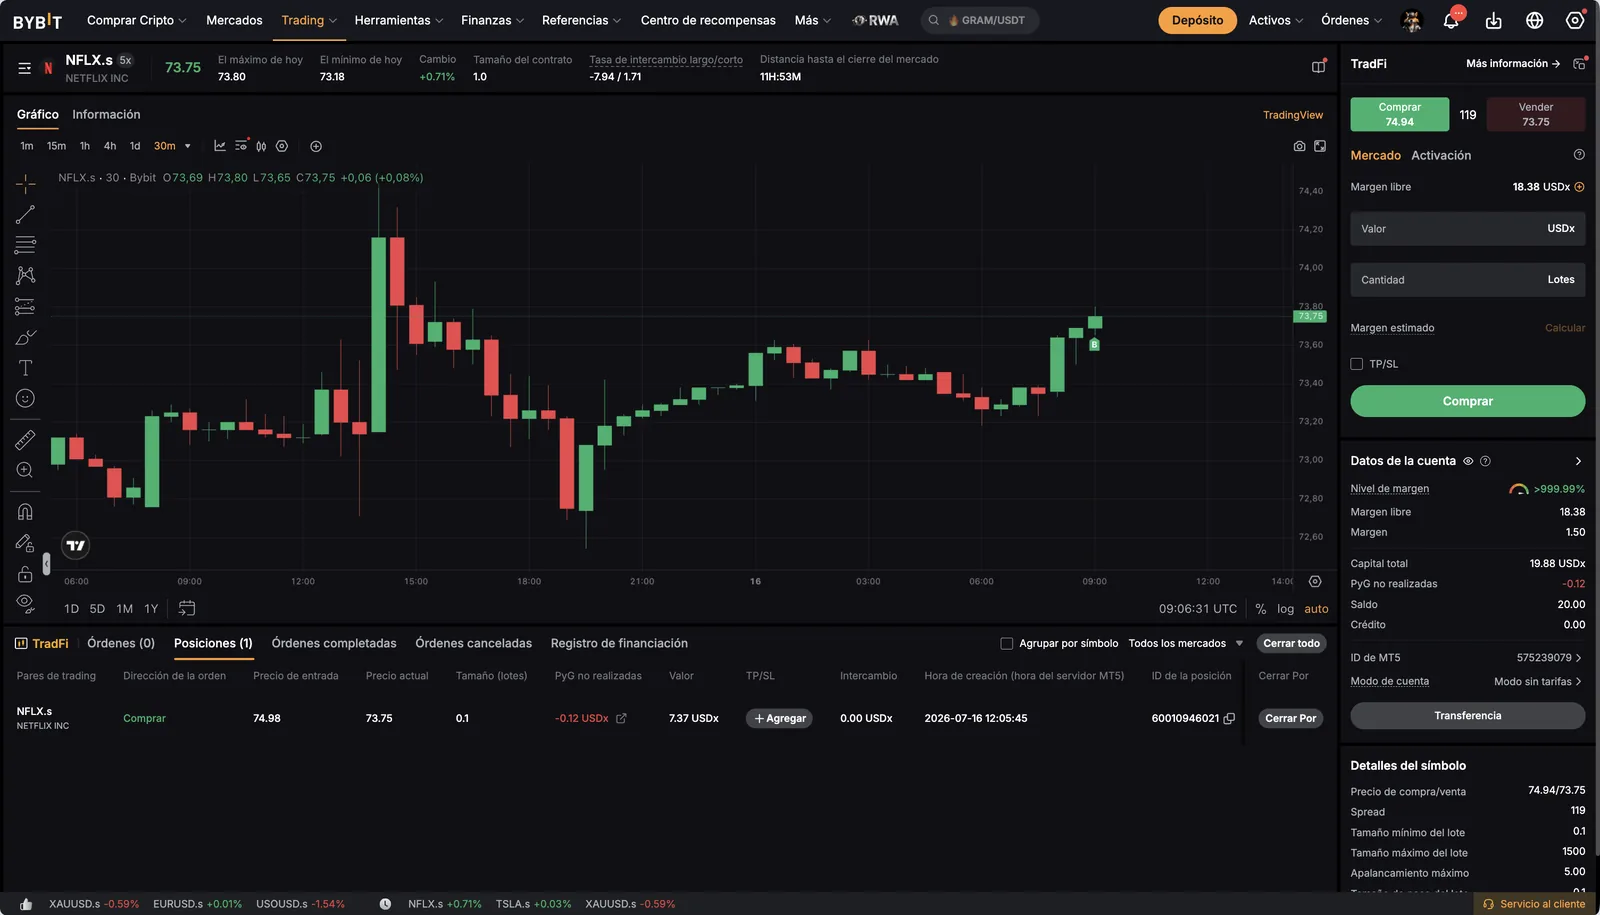
Task: Activate the chart zoom-in tool
Action: tap(25, 470)
